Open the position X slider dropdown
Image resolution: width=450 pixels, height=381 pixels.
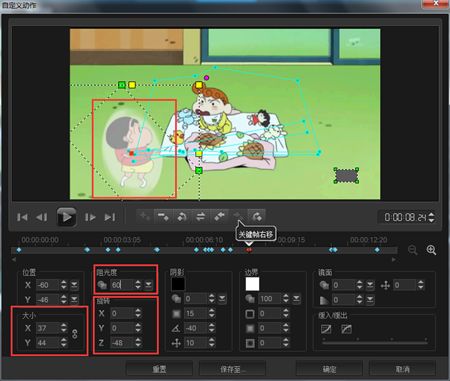pyautogui.click(x=74, y=285)
